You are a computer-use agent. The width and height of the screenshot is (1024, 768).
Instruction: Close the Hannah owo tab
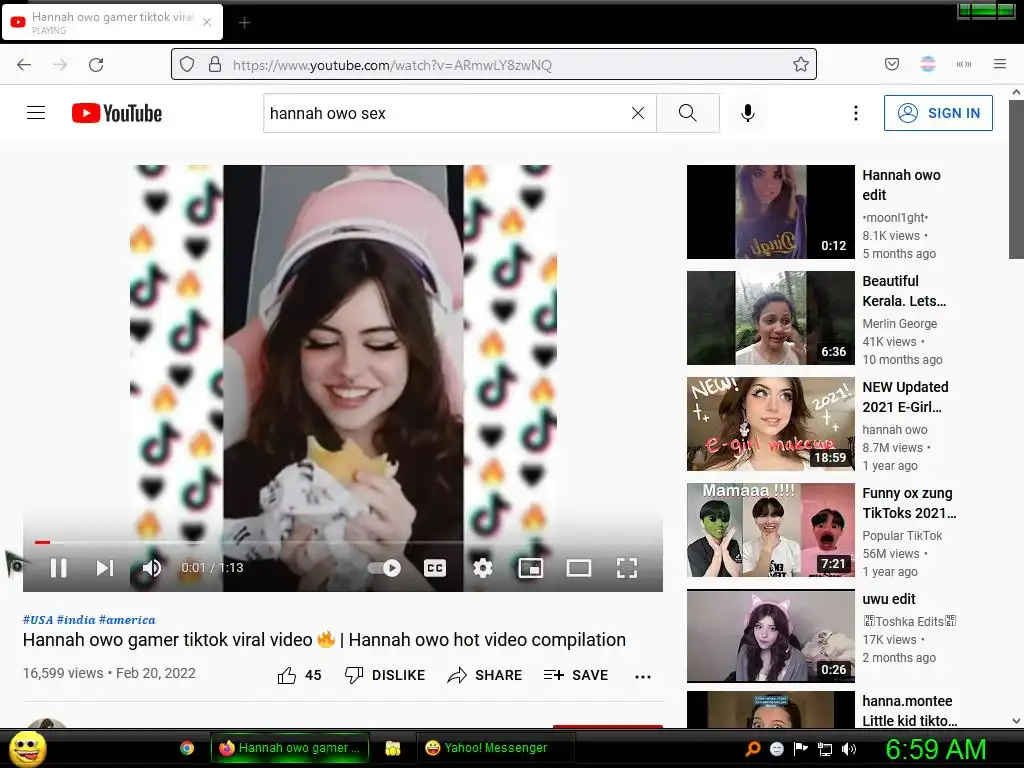[x=207, y=22]
